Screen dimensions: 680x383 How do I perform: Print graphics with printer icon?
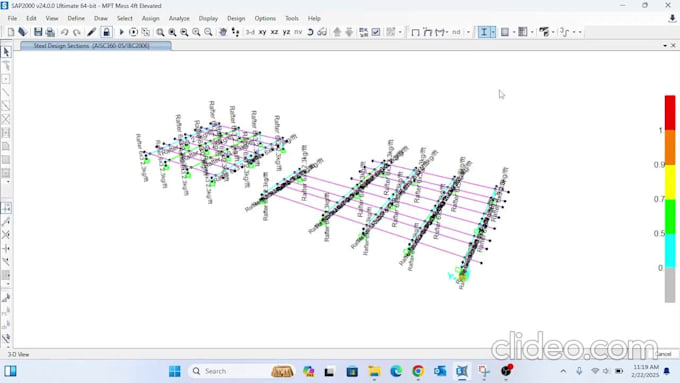pyautogui.click(x=50, y=32)
